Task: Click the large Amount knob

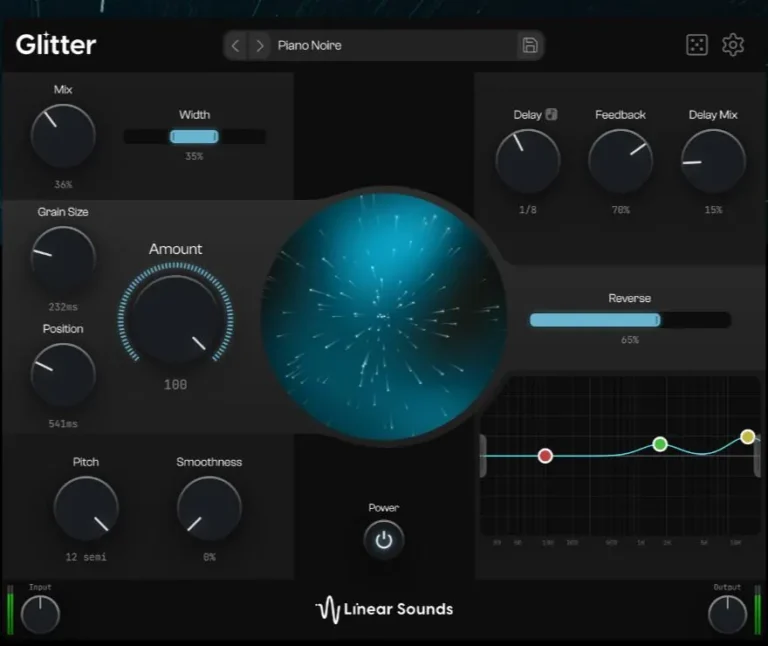Action: pos(176,319)
